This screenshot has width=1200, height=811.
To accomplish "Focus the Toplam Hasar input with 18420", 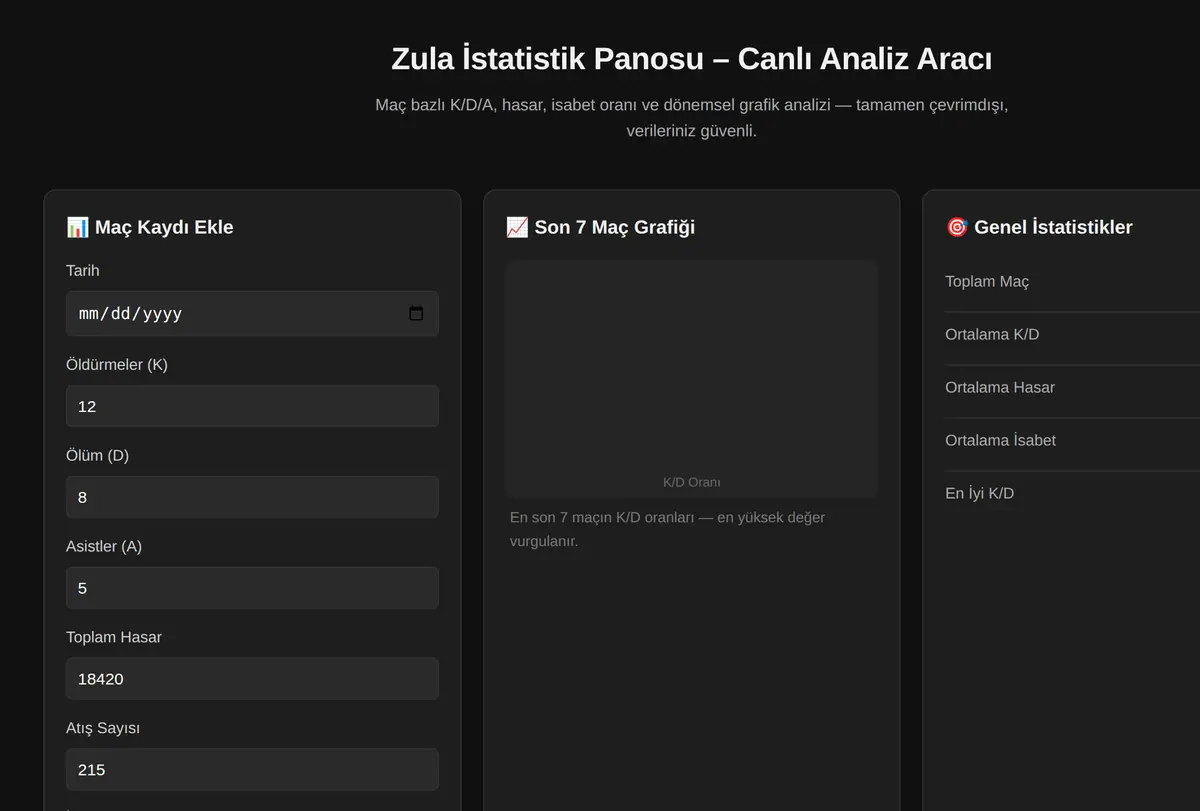I will [252, 679].
